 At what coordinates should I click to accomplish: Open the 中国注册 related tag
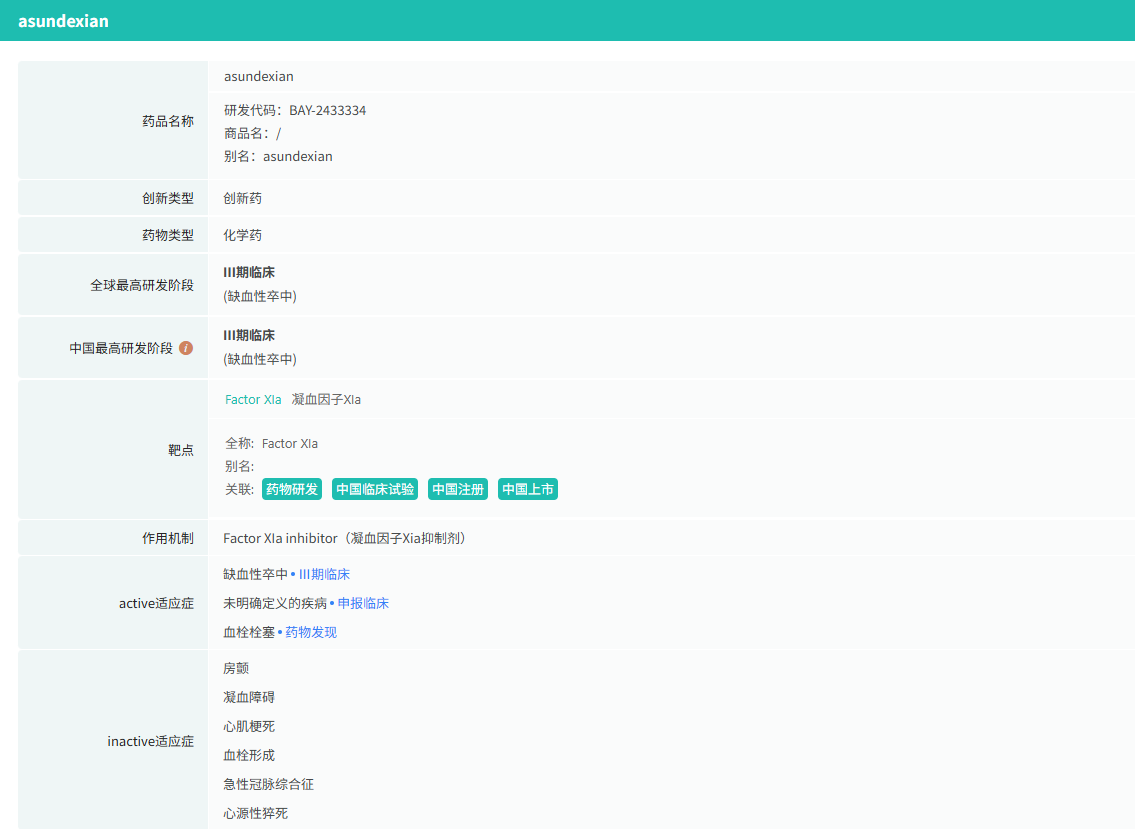coord(458,489)
